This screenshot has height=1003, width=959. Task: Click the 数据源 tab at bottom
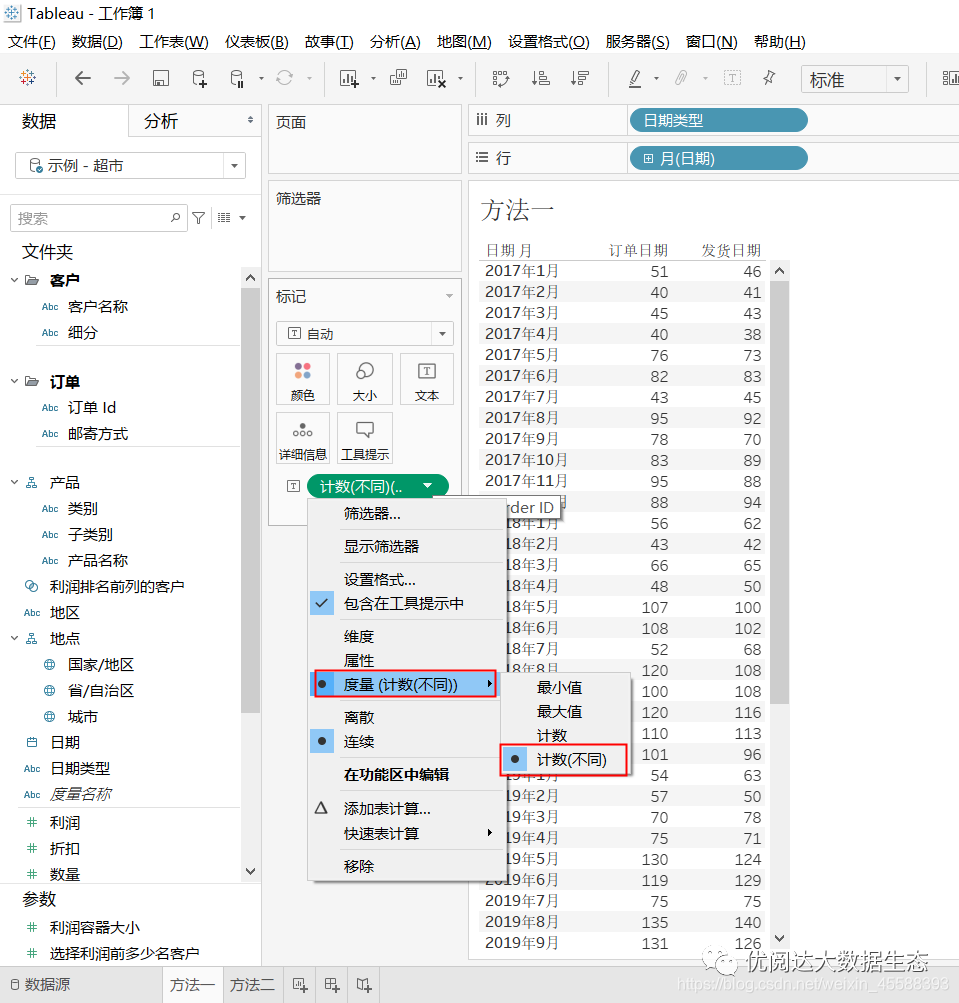pyautogui.click(x=40, y=984)
